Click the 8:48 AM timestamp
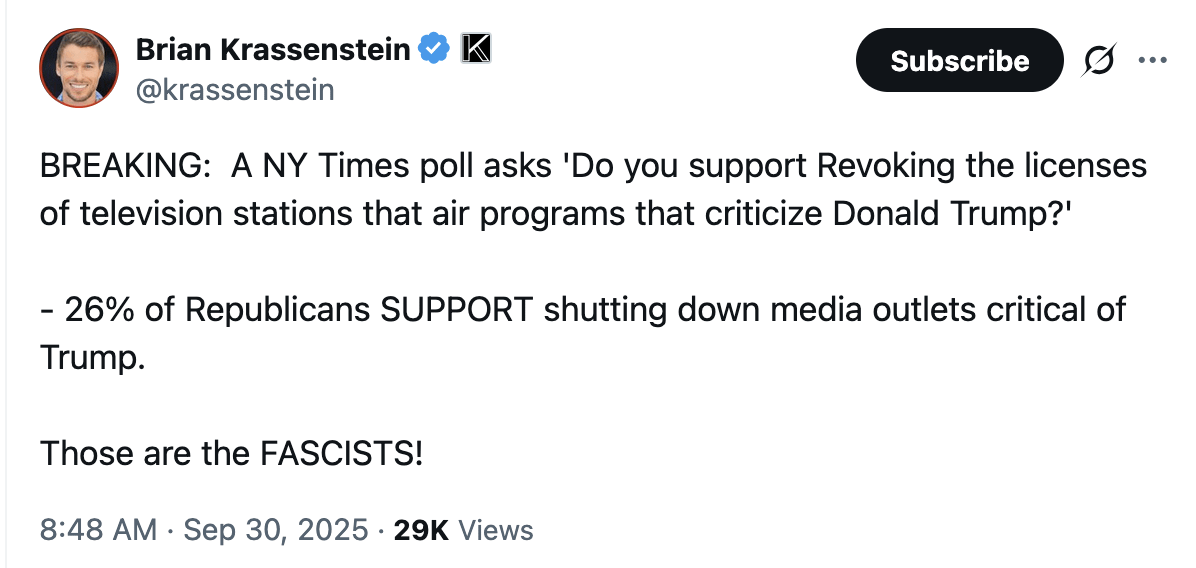1196x568 pixels. (99, 530)
